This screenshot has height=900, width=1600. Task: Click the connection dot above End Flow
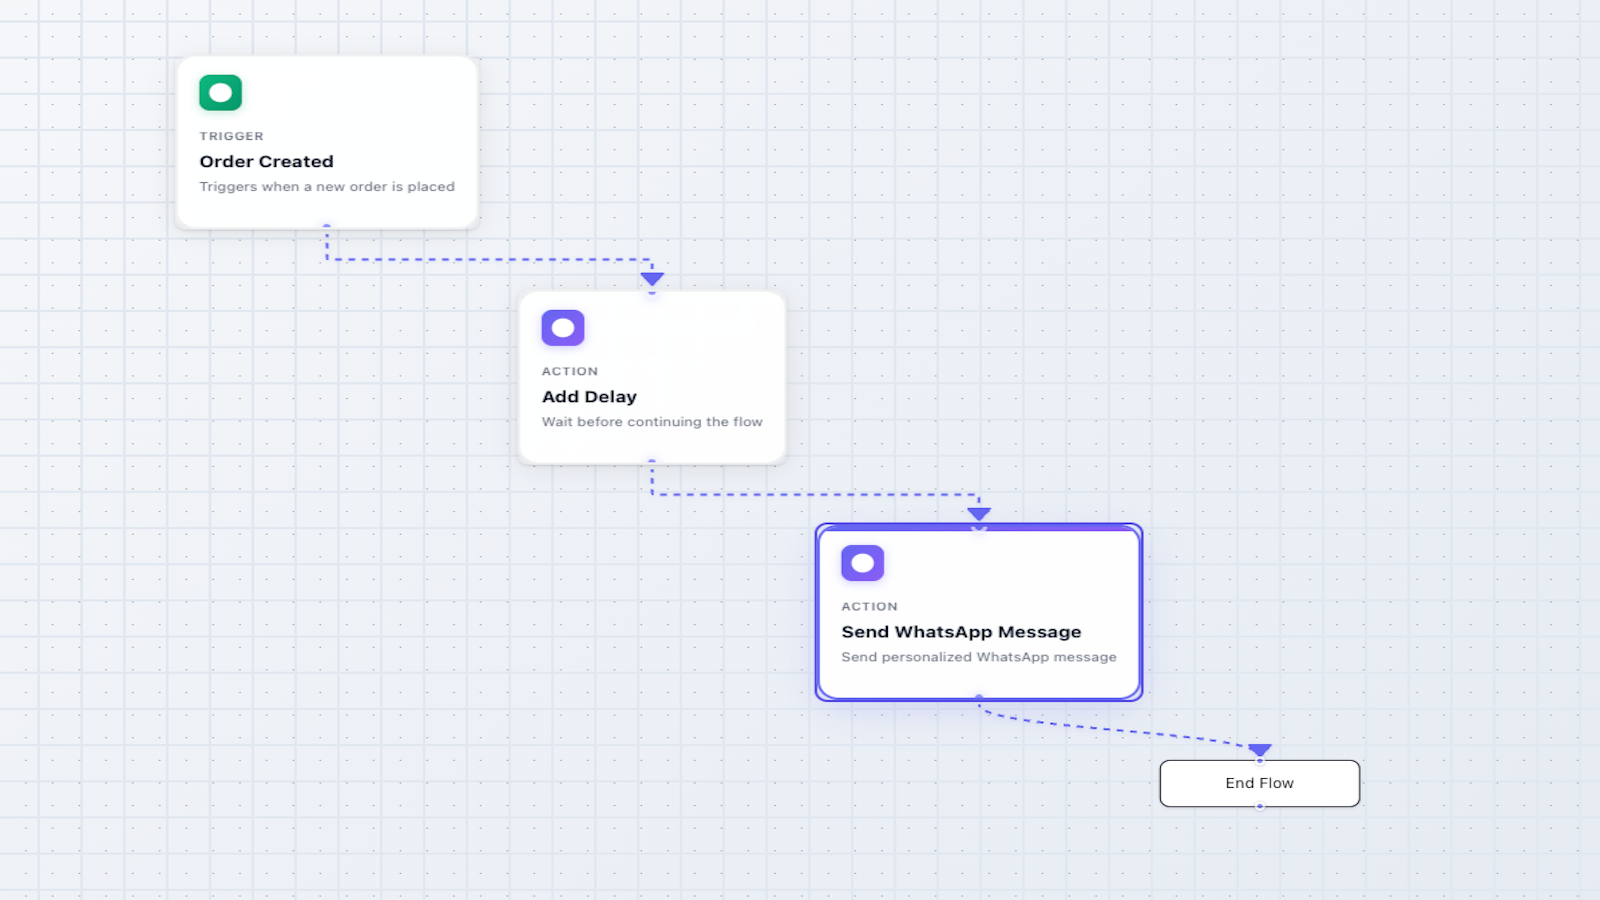[1259, 762]
